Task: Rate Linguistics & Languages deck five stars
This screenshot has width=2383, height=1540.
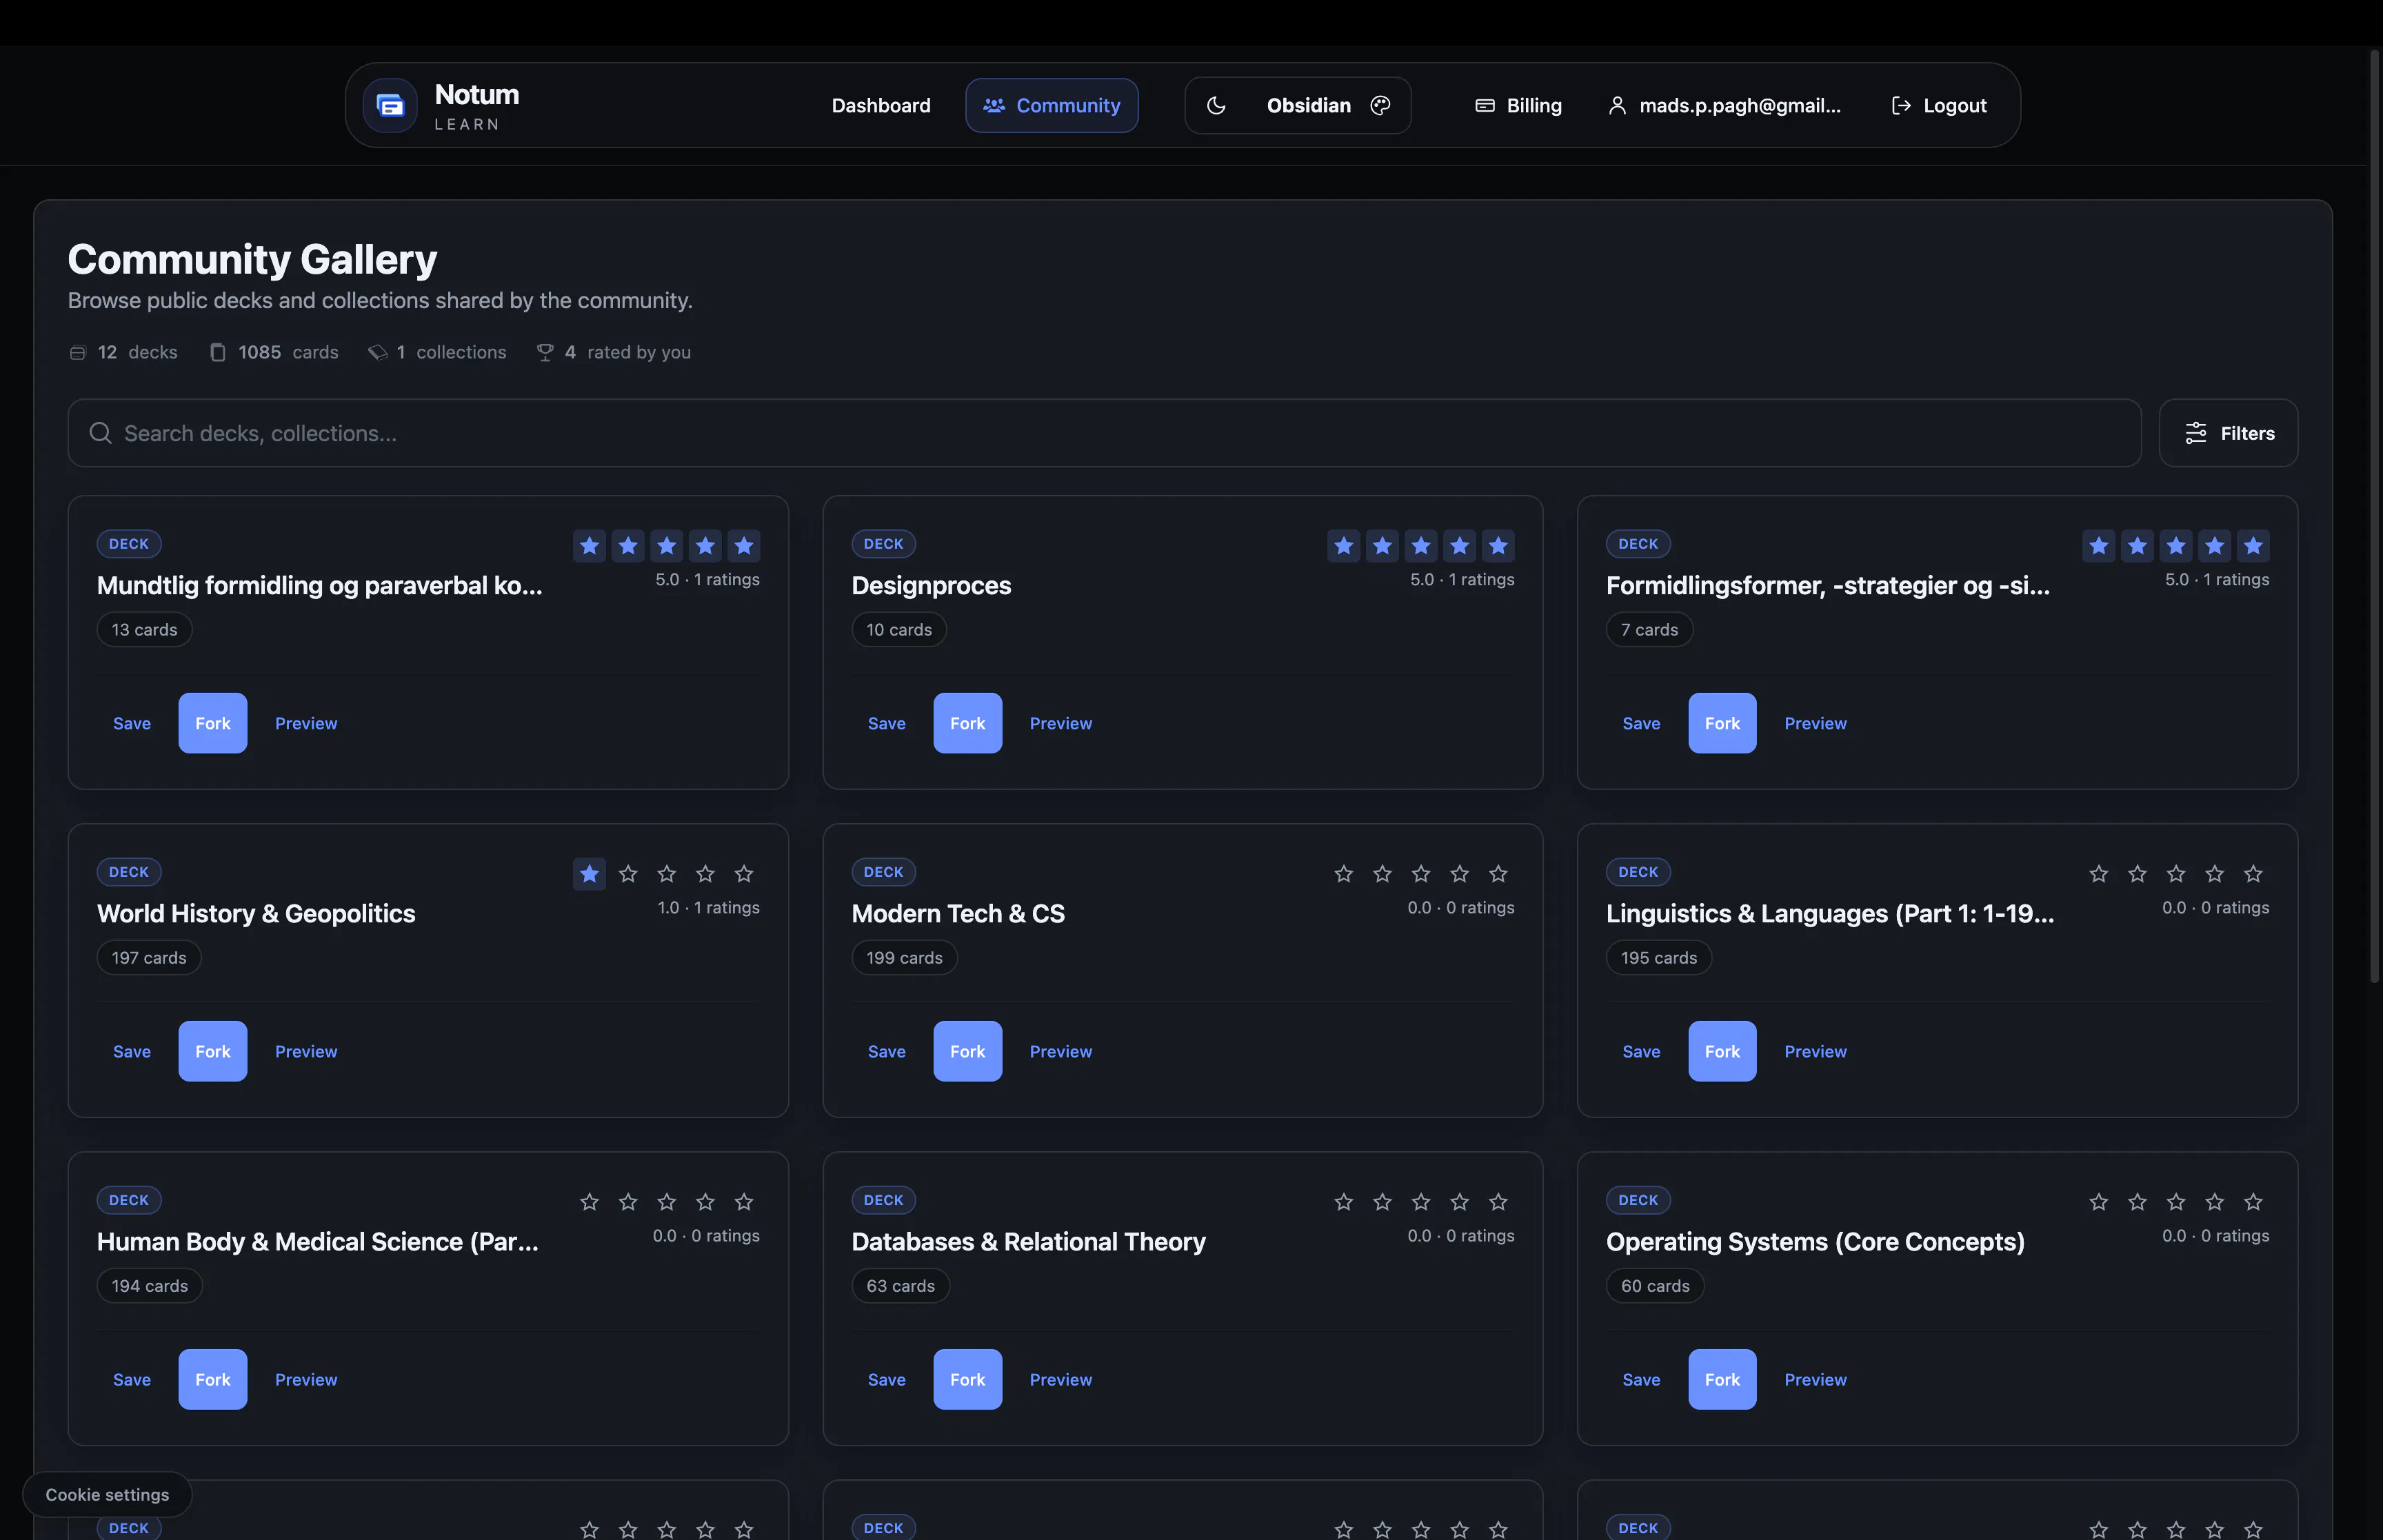Action: pos(2253,874)
